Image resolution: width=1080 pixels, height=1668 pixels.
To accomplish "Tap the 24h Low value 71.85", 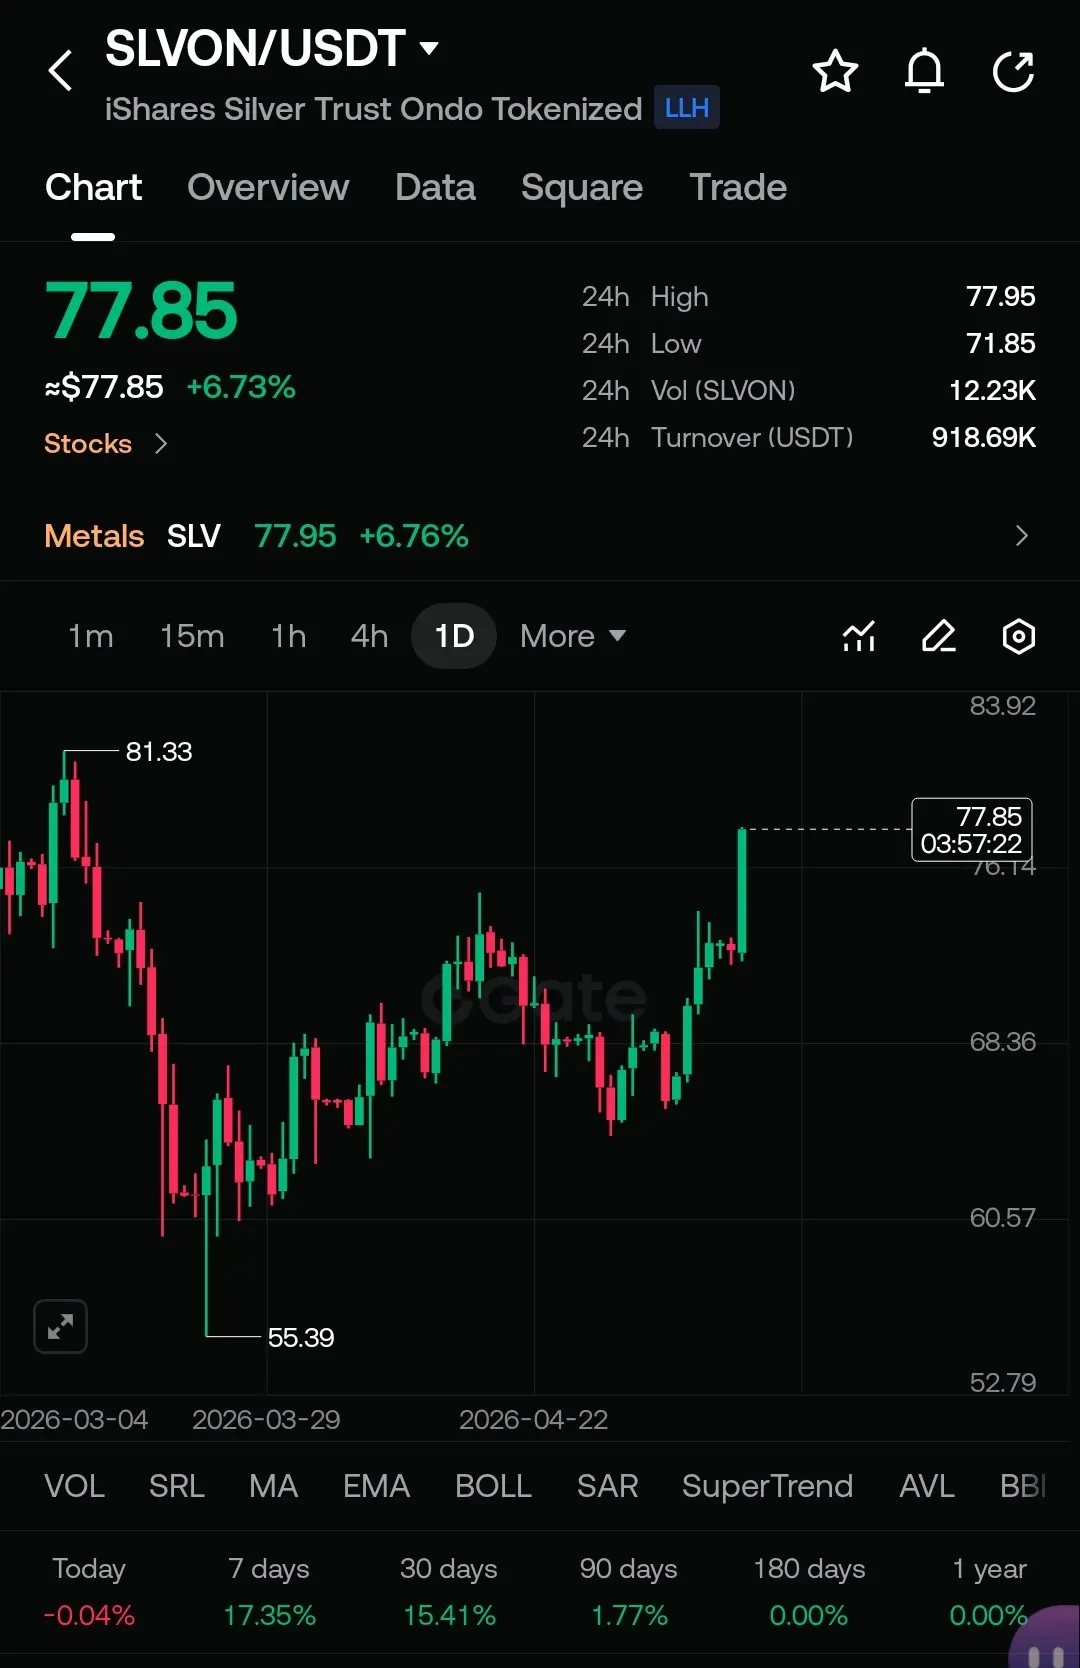I will (x=1000, y=343).
